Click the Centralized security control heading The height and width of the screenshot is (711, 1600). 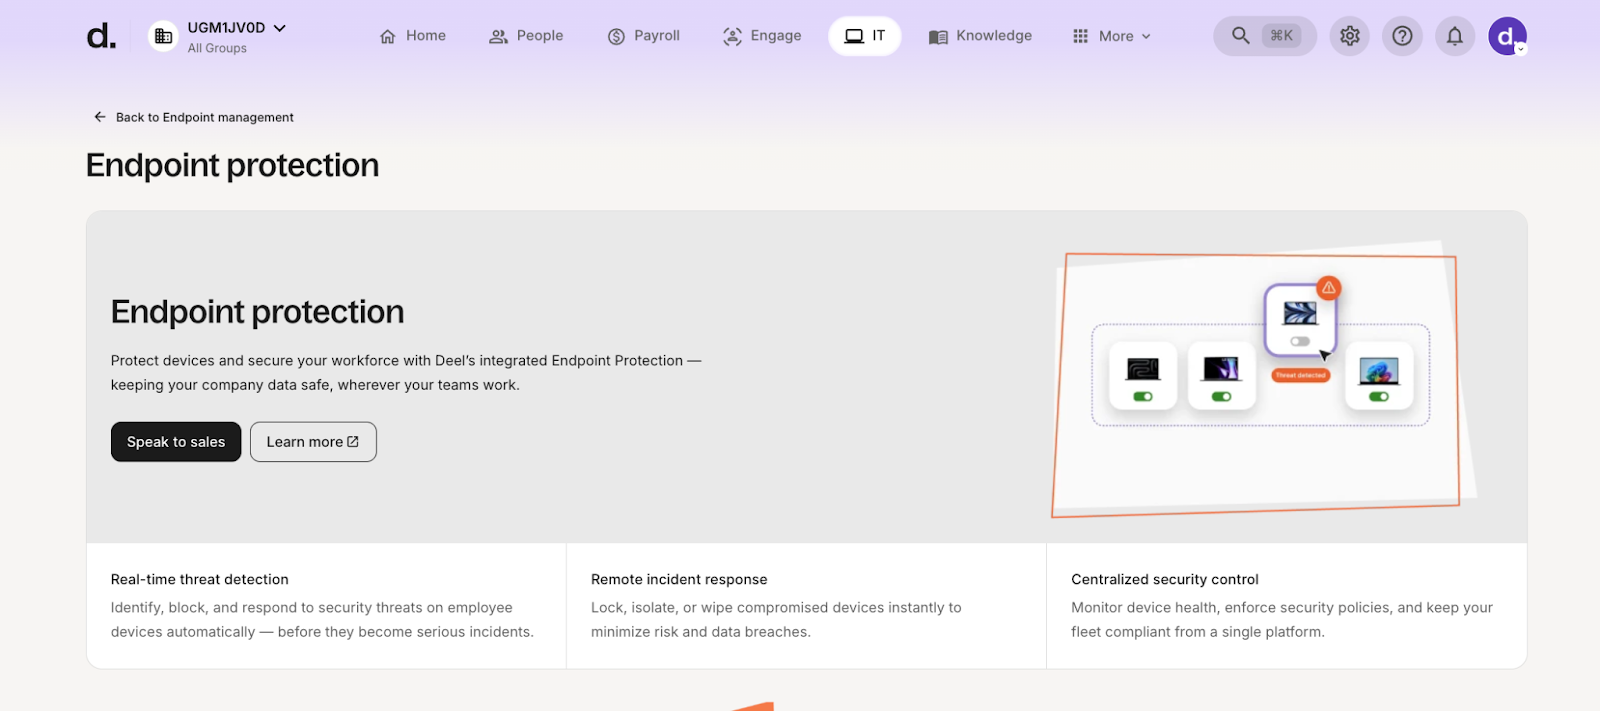(1165, 579)
